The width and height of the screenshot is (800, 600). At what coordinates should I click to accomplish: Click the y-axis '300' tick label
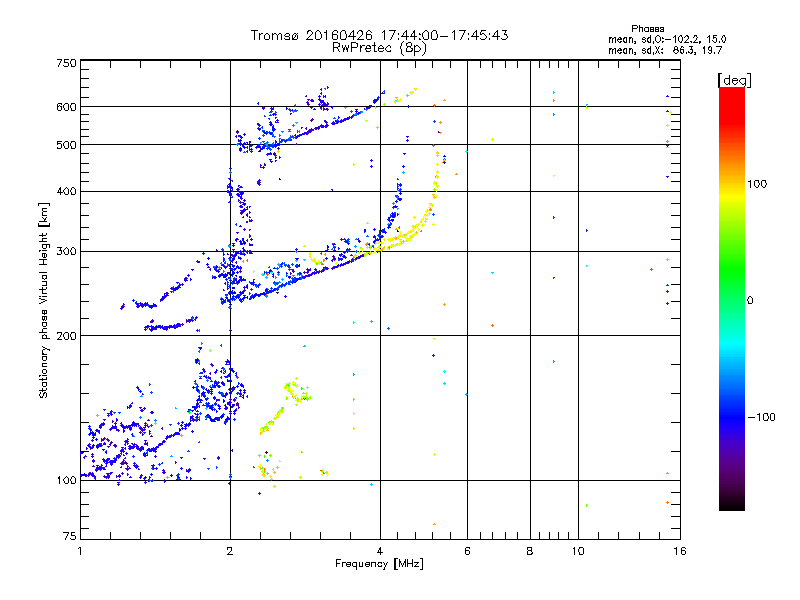pyautogui.click(x=66, y=252)
